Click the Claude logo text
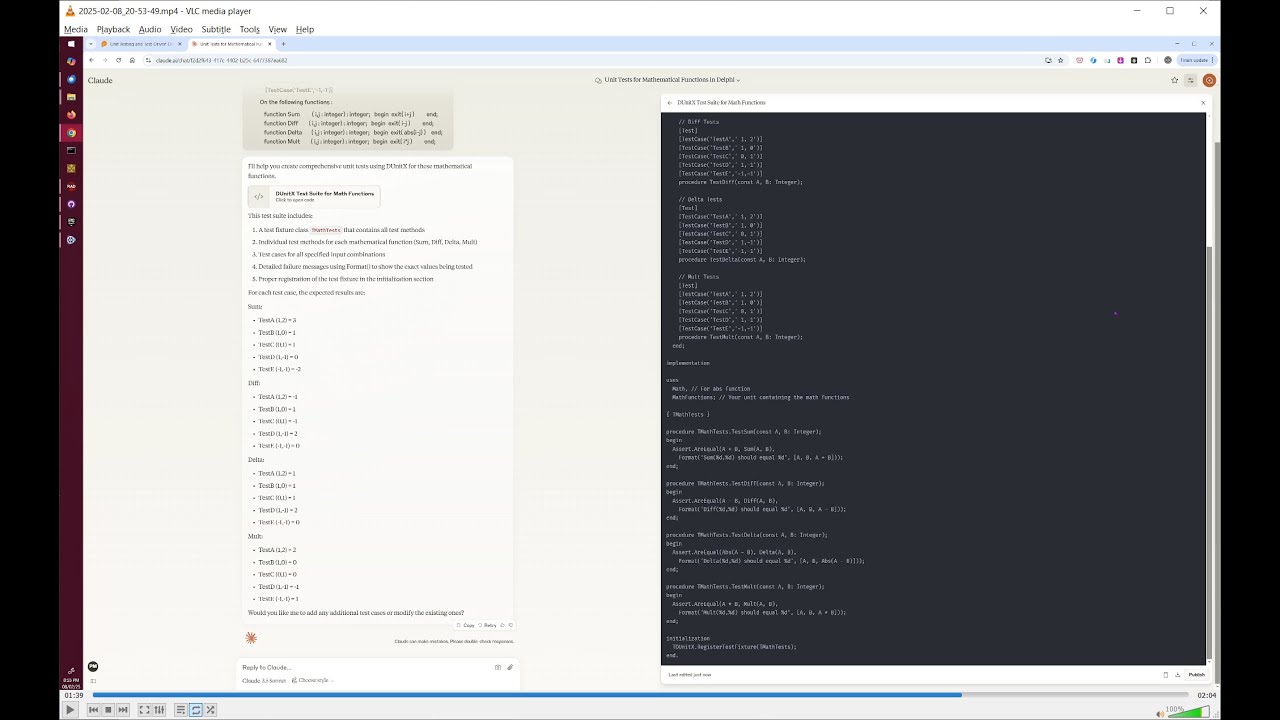 tap(100, 80)
